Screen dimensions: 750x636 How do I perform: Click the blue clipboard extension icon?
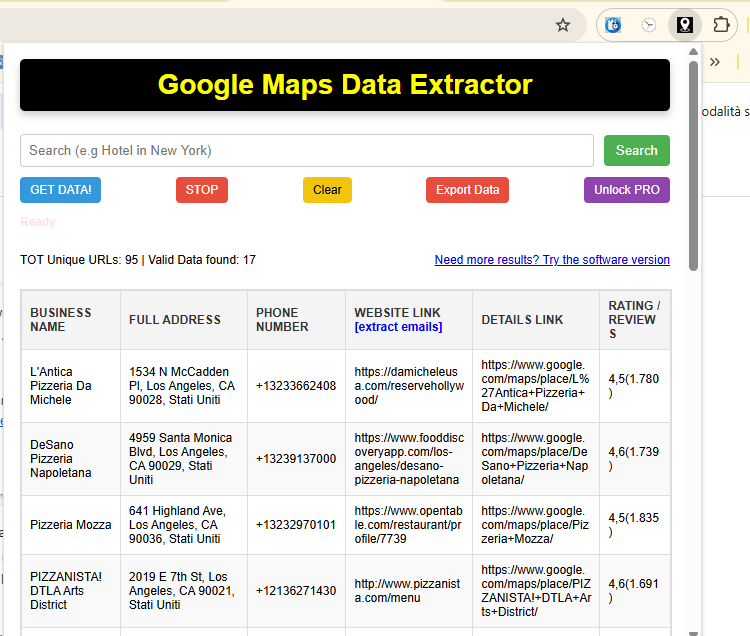point(613,25)
